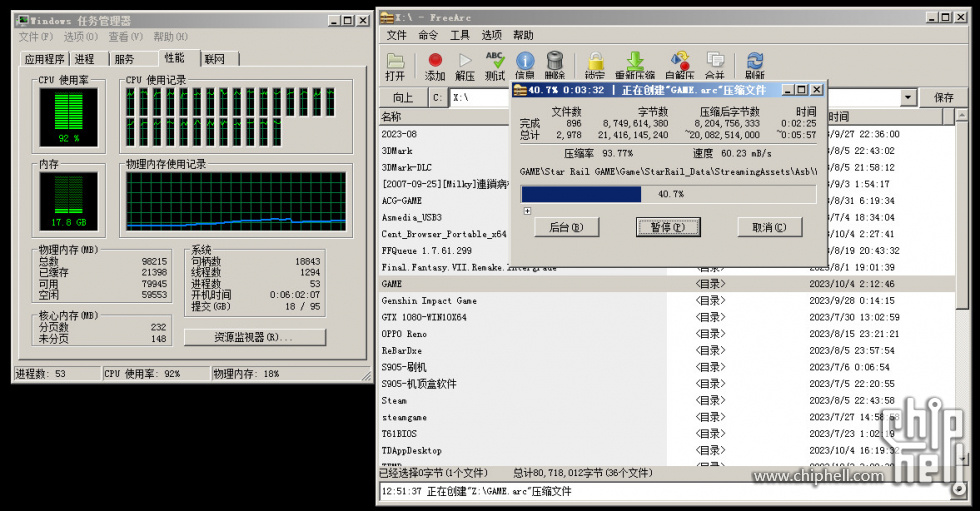Select the 3DMark-DLC folder row
Image resolution: width=980 pixels, height=511 pixels.
click(444, 167)
